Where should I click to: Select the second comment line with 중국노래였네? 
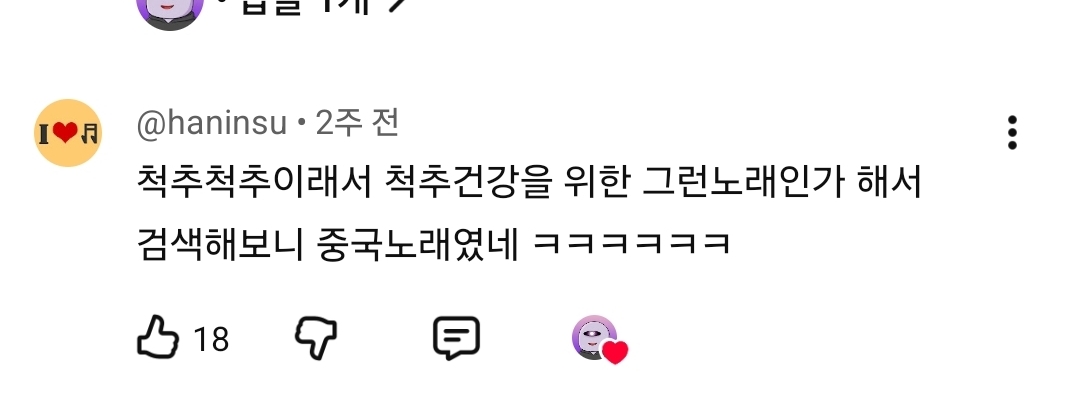433,244
